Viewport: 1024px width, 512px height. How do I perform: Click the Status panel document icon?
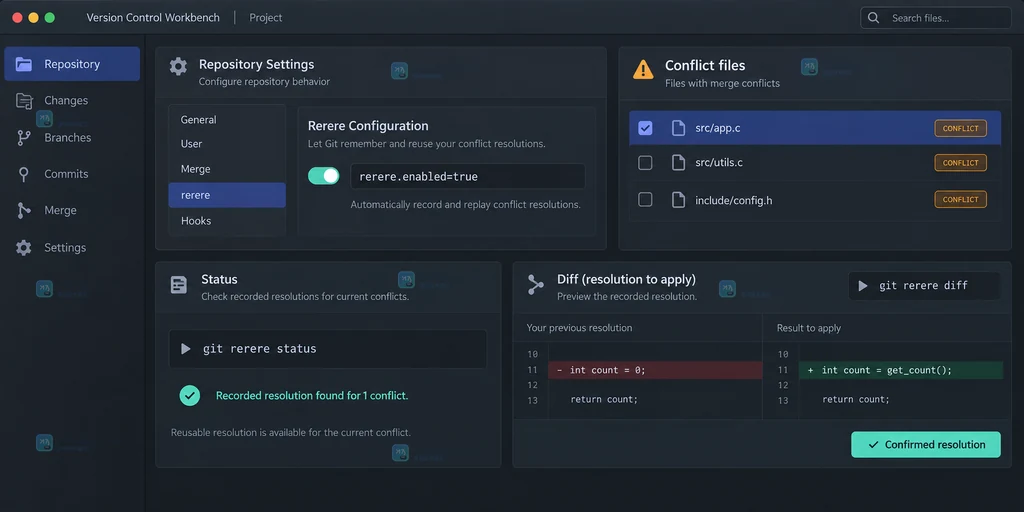click(x=179, y=285)
